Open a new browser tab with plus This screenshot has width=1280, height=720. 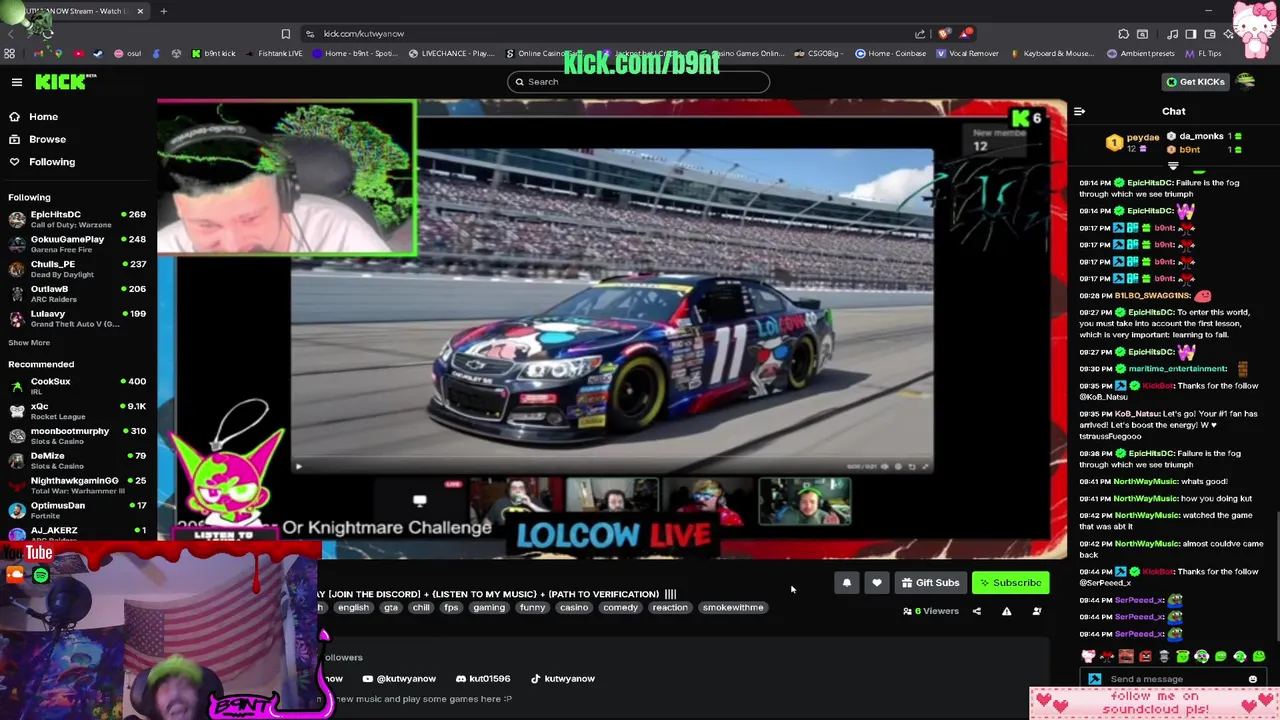pyautogui.click(x=163, y=11)
